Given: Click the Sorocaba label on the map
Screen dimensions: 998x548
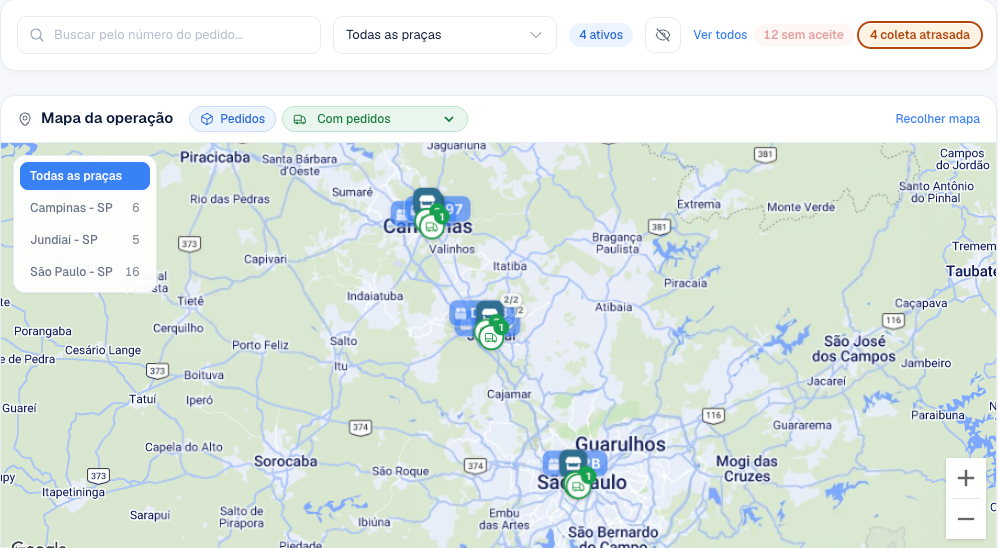Looking at the screenshot, I should coord(286,461).
